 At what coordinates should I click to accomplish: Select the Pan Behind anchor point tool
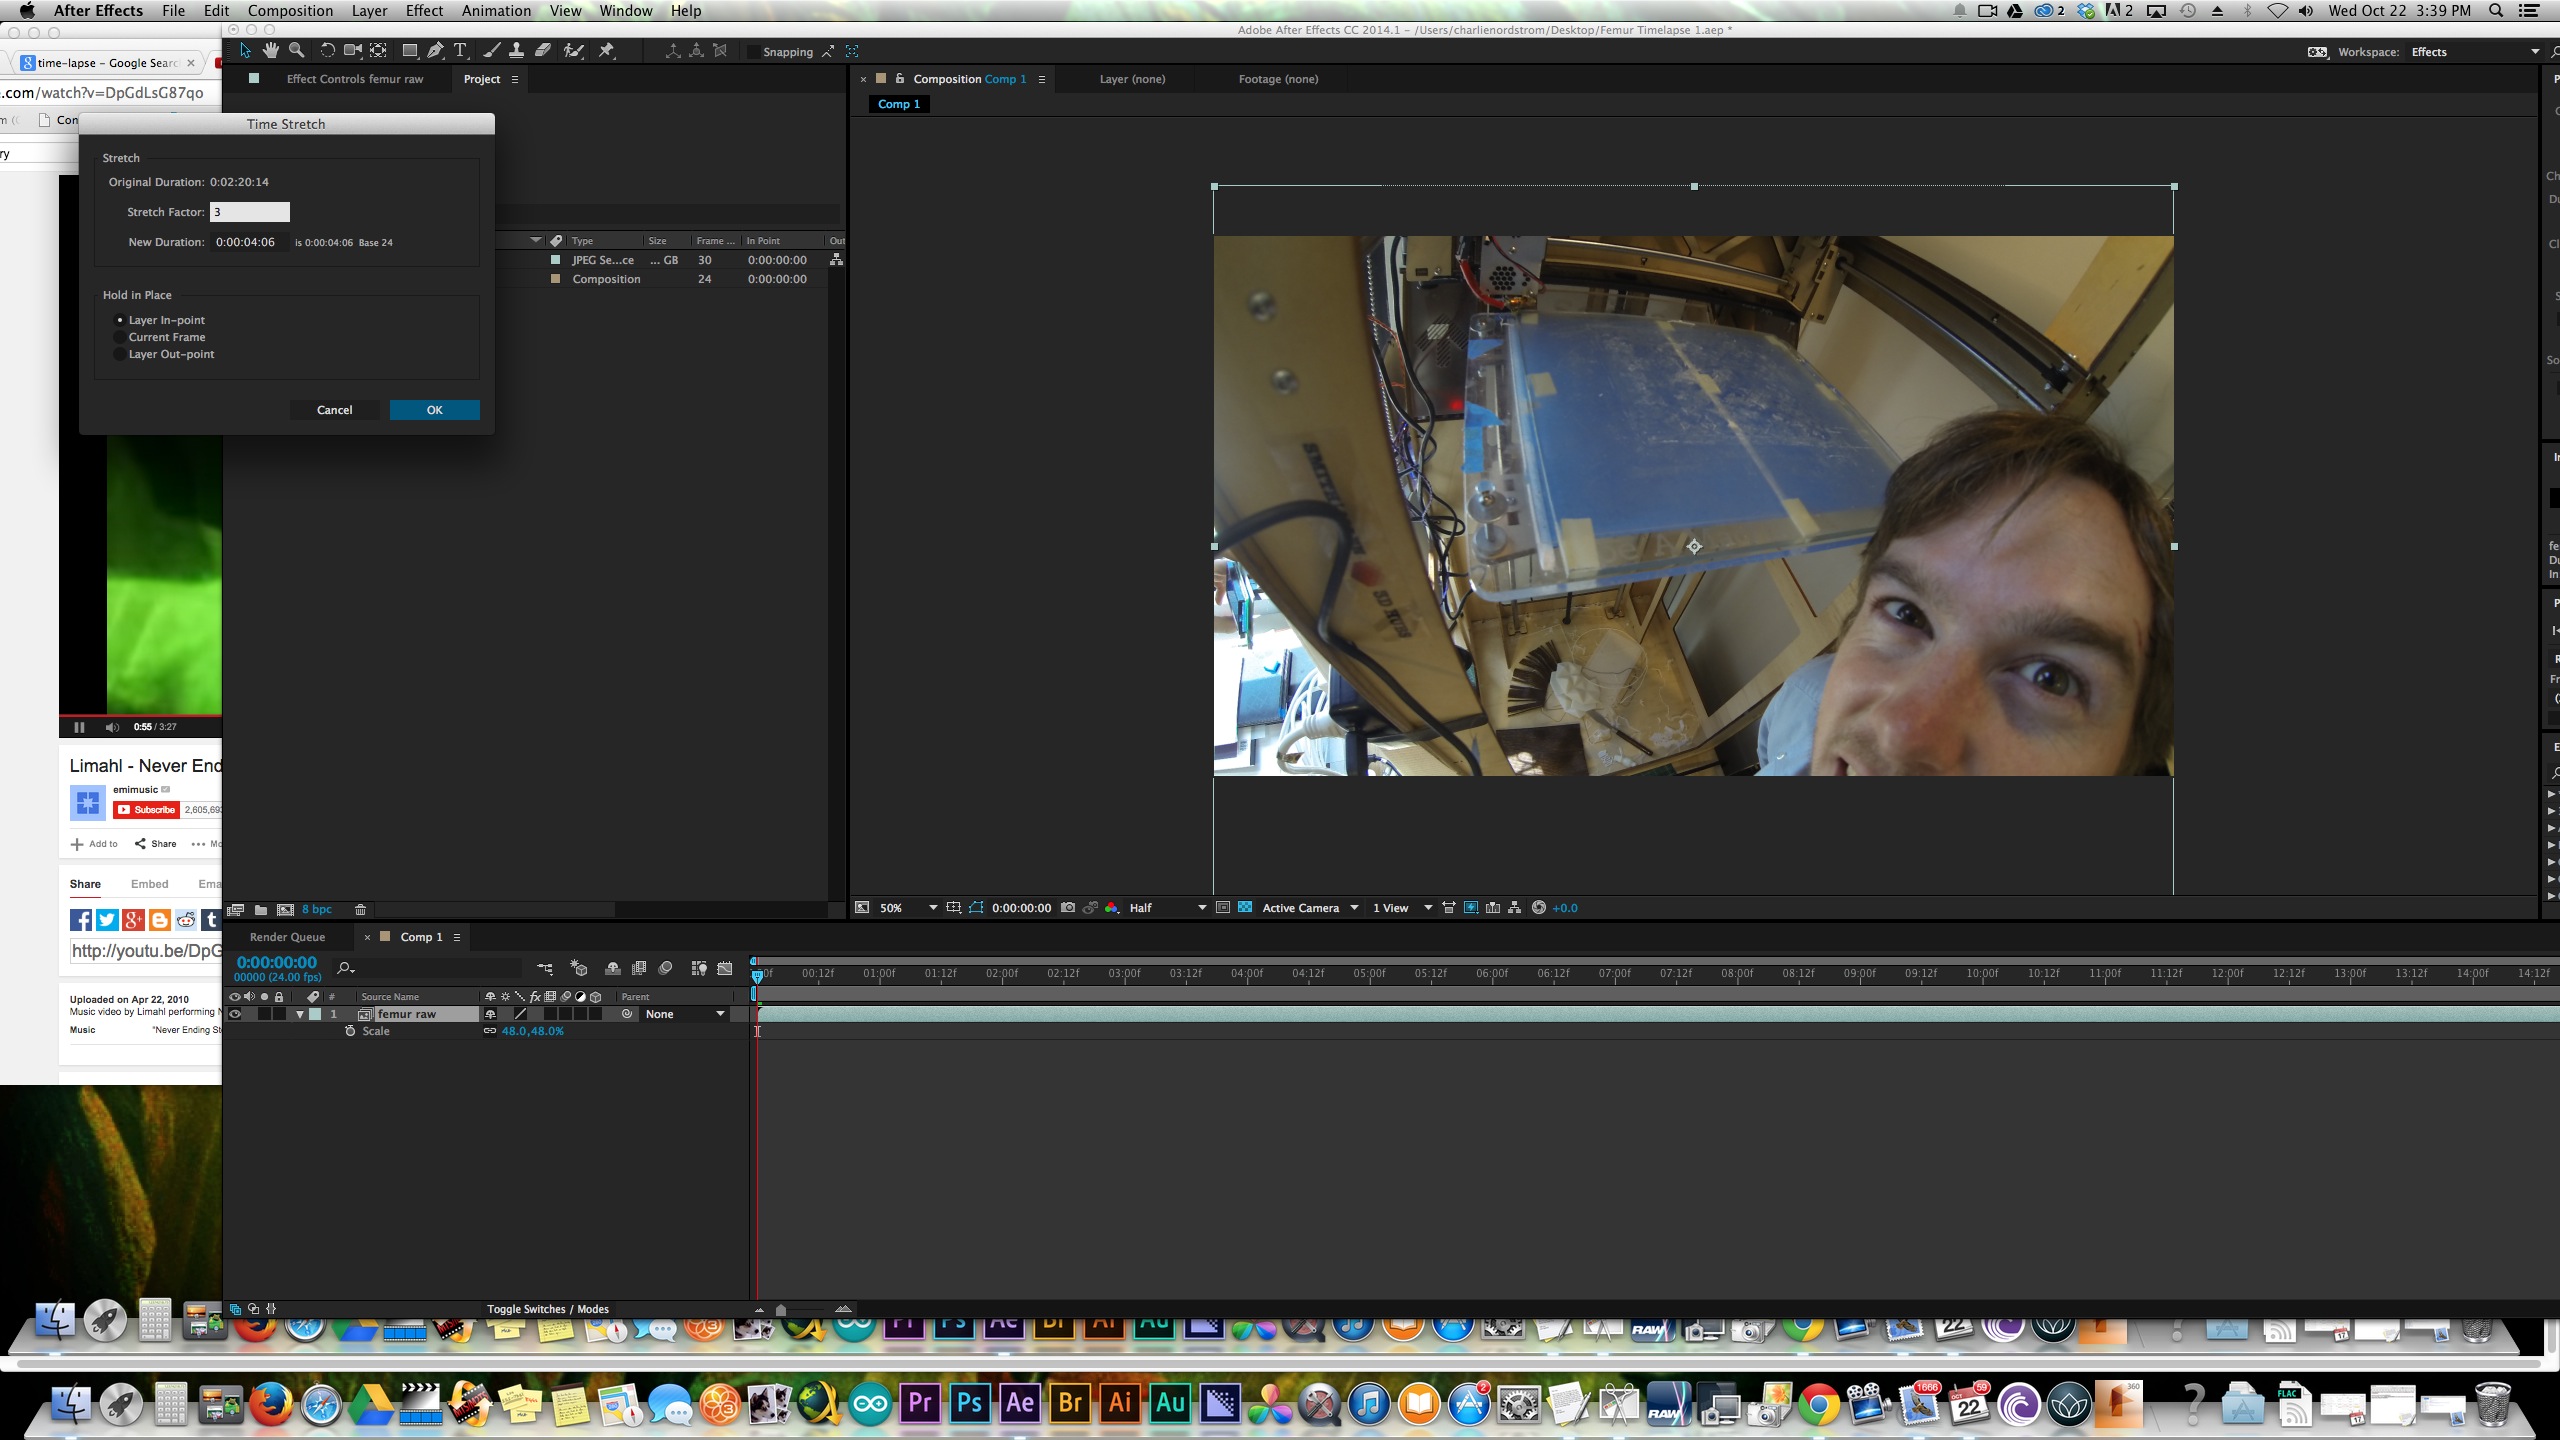pos(379,51)
